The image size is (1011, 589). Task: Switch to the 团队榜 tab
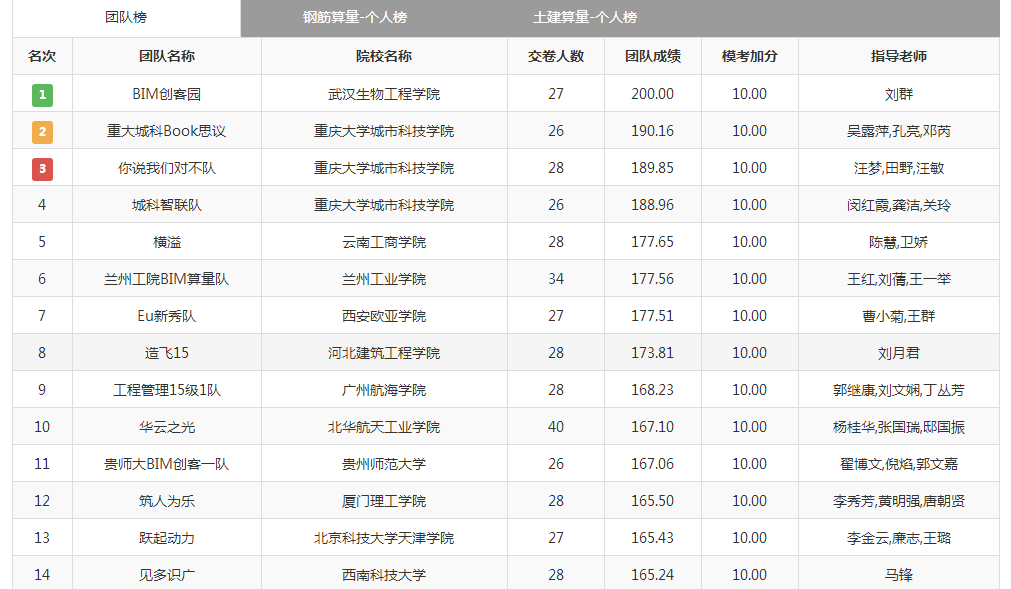[x=126, y=17]
